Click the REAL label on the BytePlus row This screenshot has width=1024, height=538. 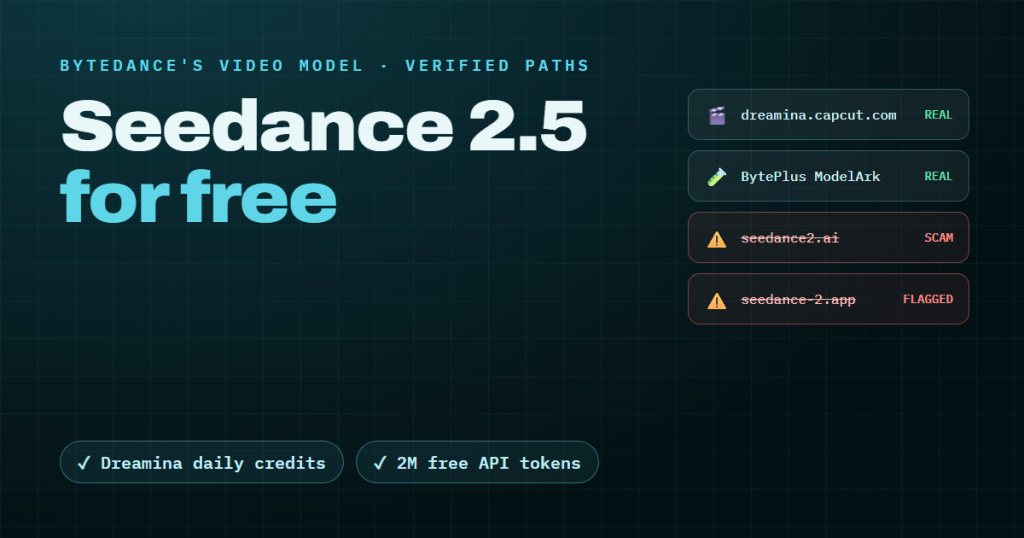[938, 176]
